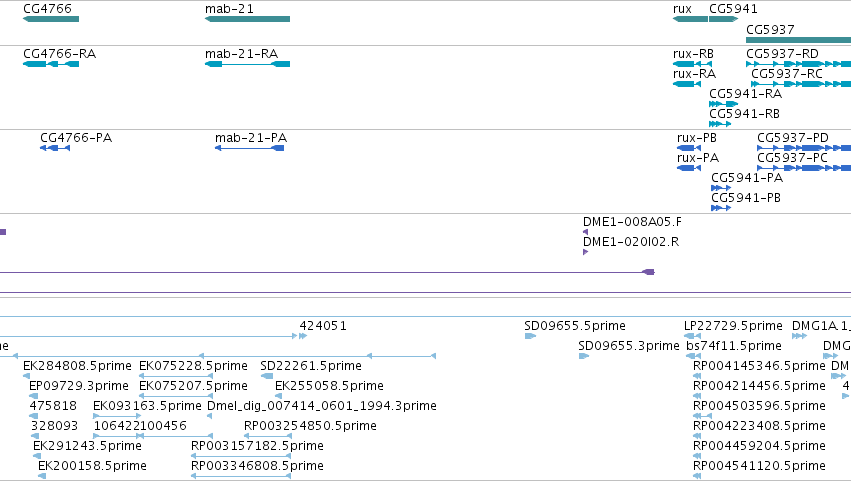851x481 pixels.
Task: Select the CG4766 gene feature label
Action: click(x=47, y=9)
